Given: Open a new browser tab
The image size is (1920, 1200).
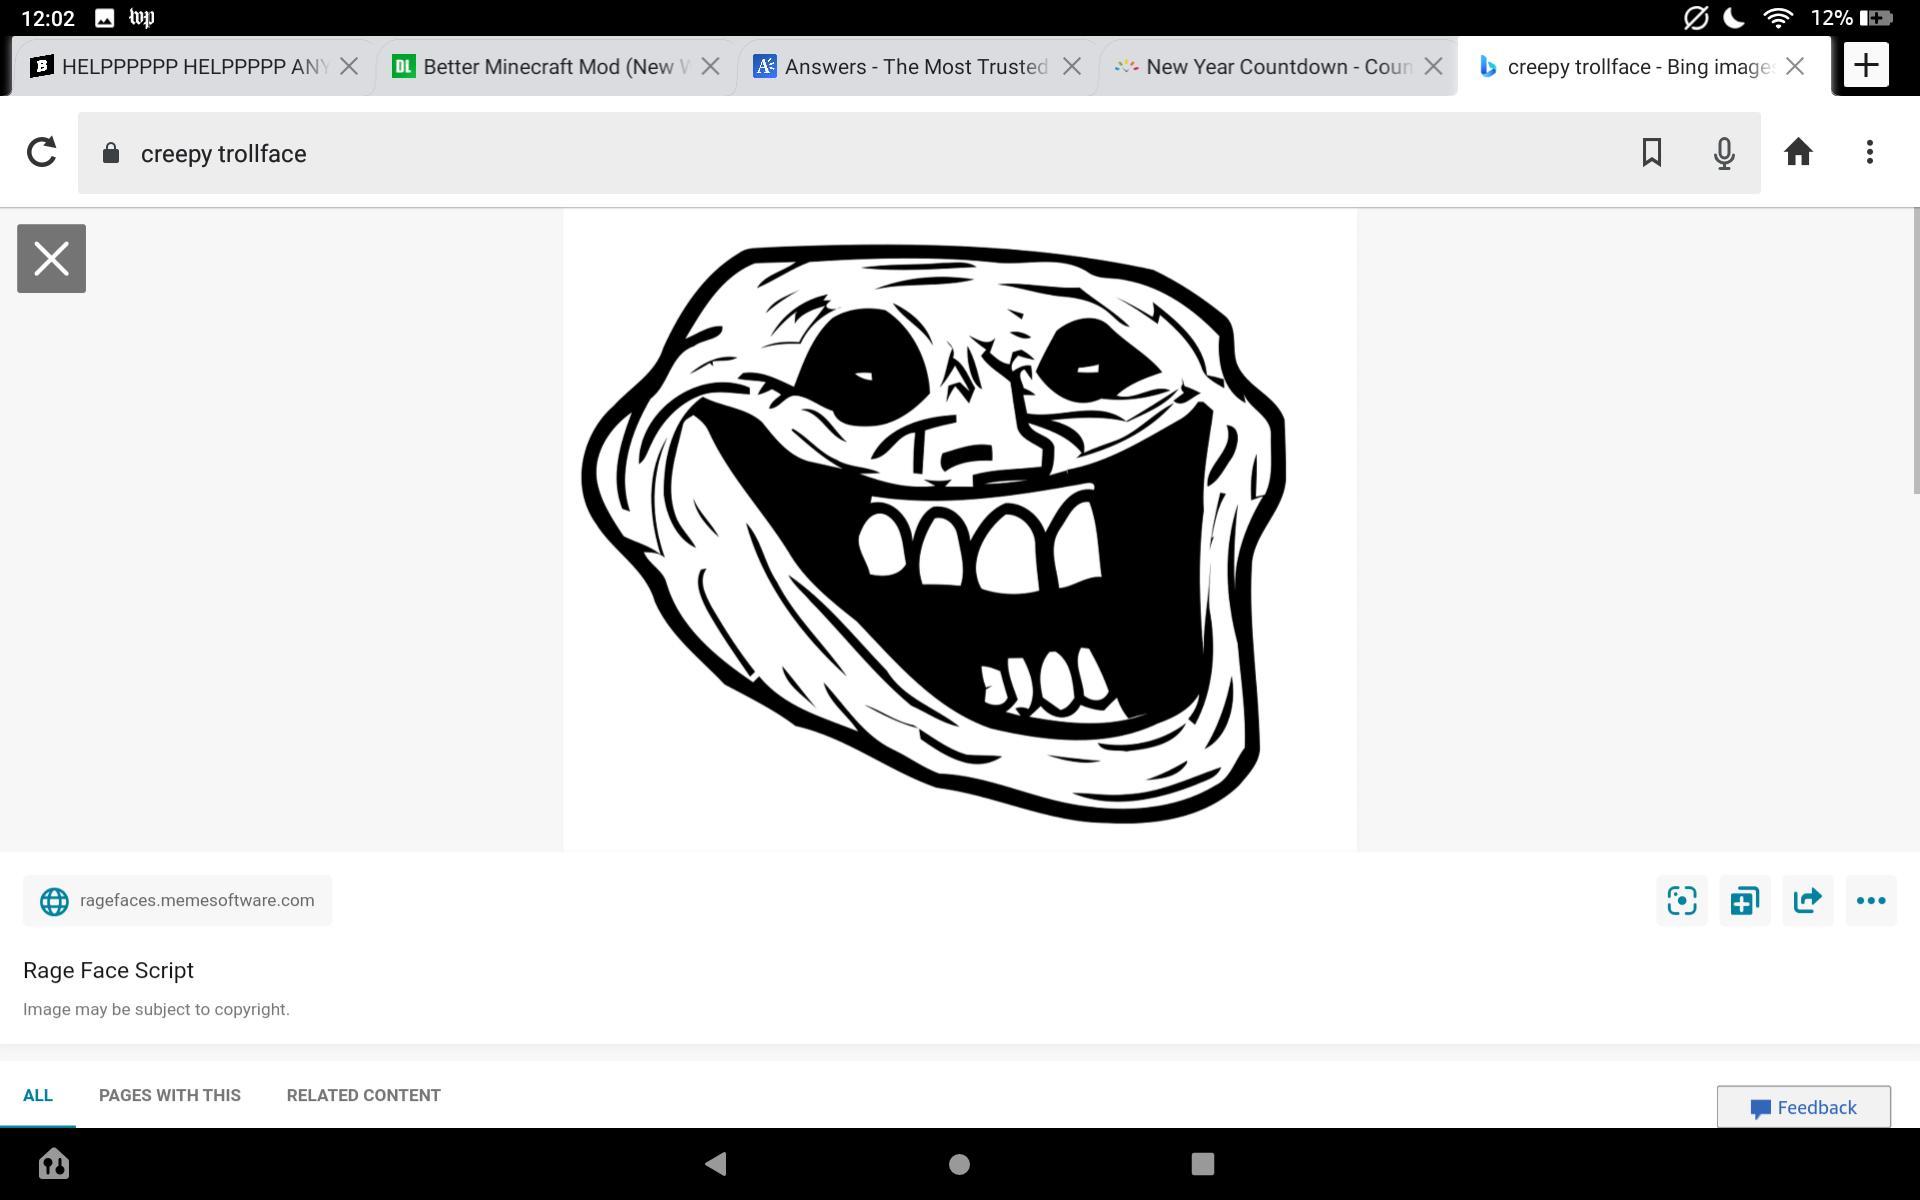Looking at the screenshot, I should [1865, 66].
